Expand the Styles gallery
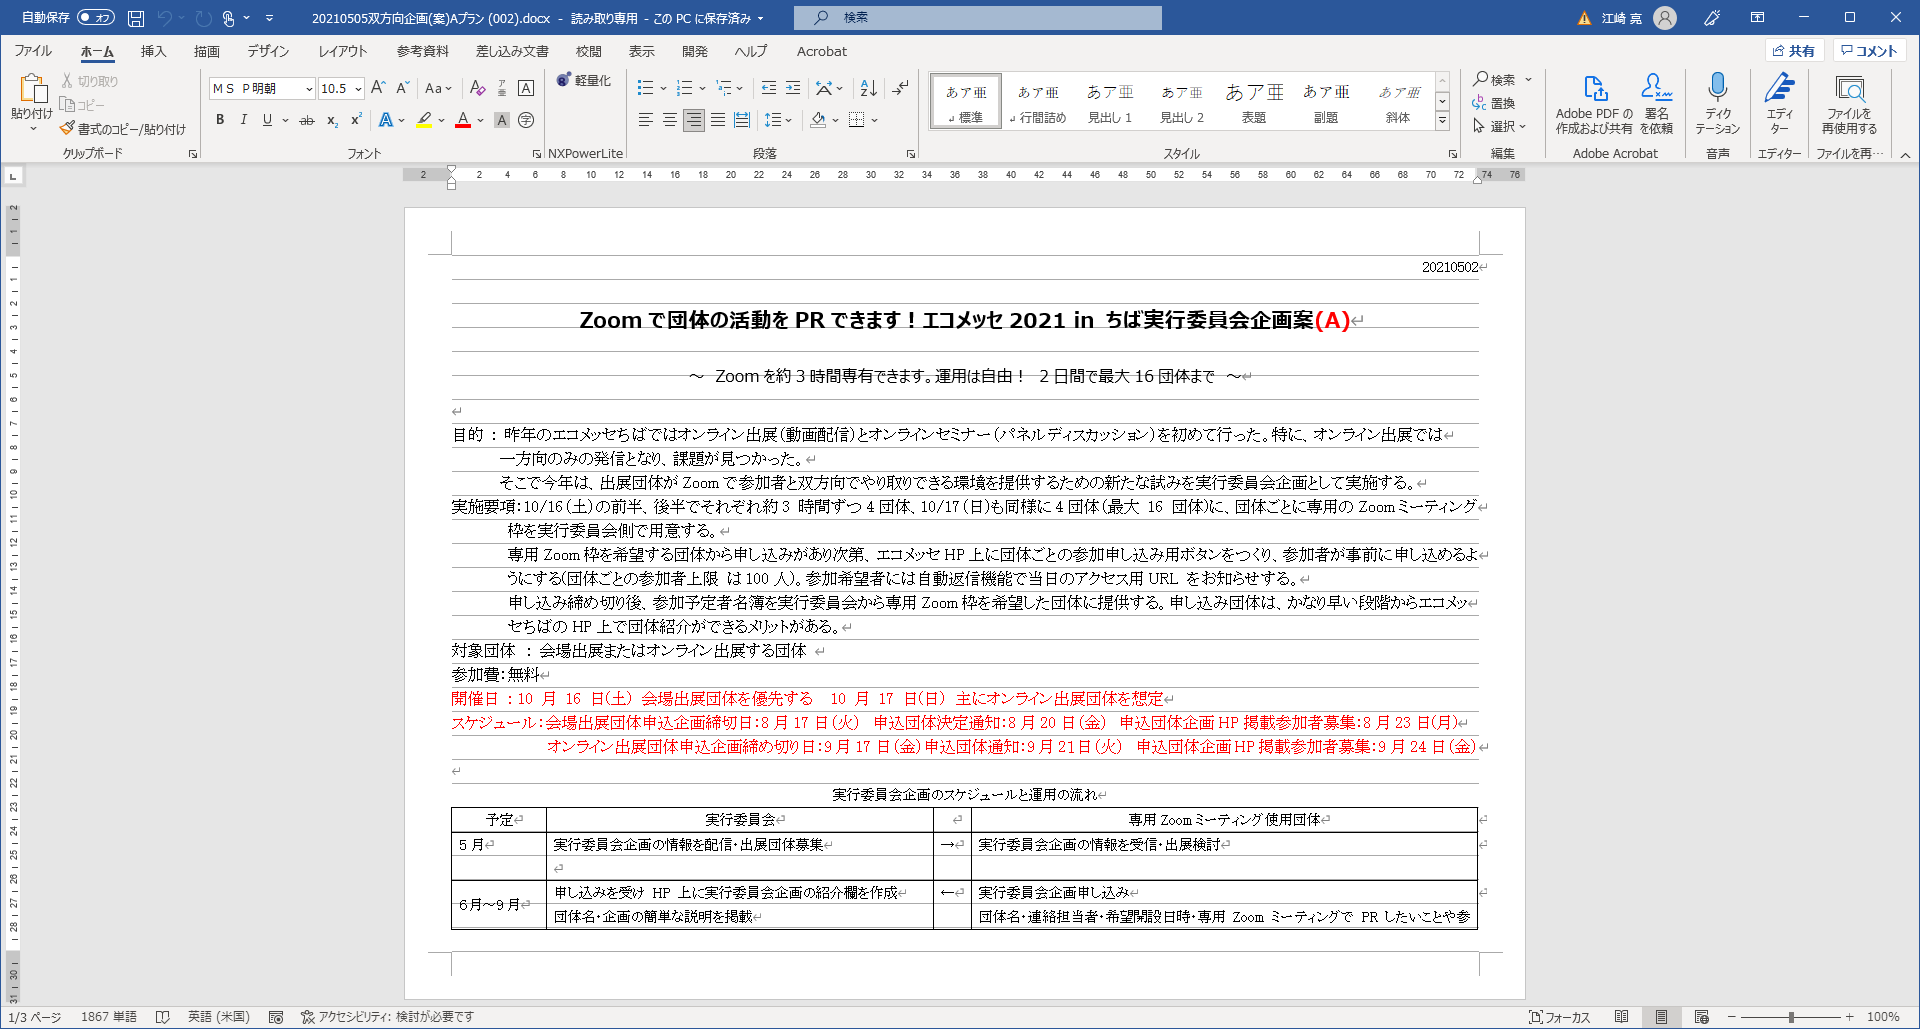The height and width of the screenshot is (1029, 1920). click(x=1442, y=121)
